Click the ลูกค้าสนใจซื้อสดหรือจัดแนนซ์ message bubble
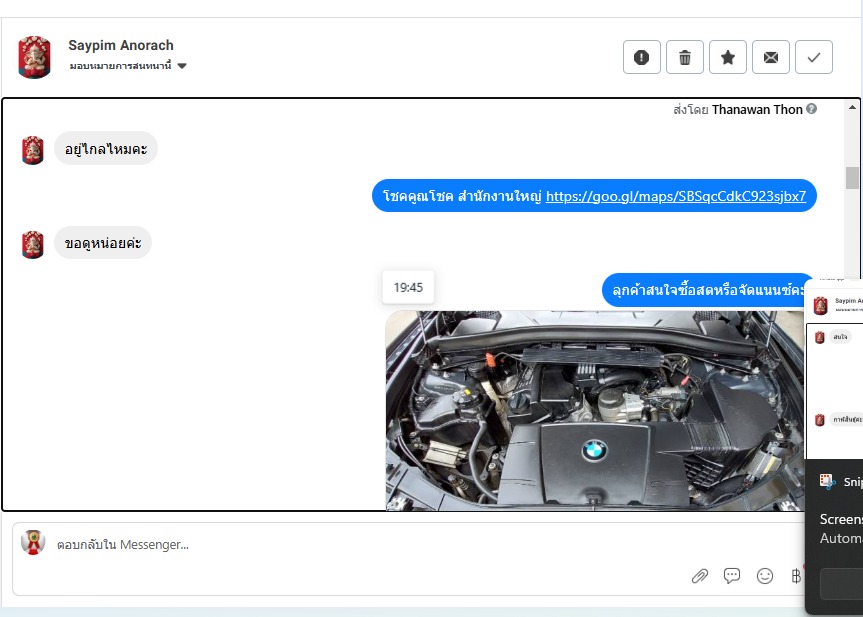Image resolution: width=863 pixels, height=617 pixels. [704, 290]
